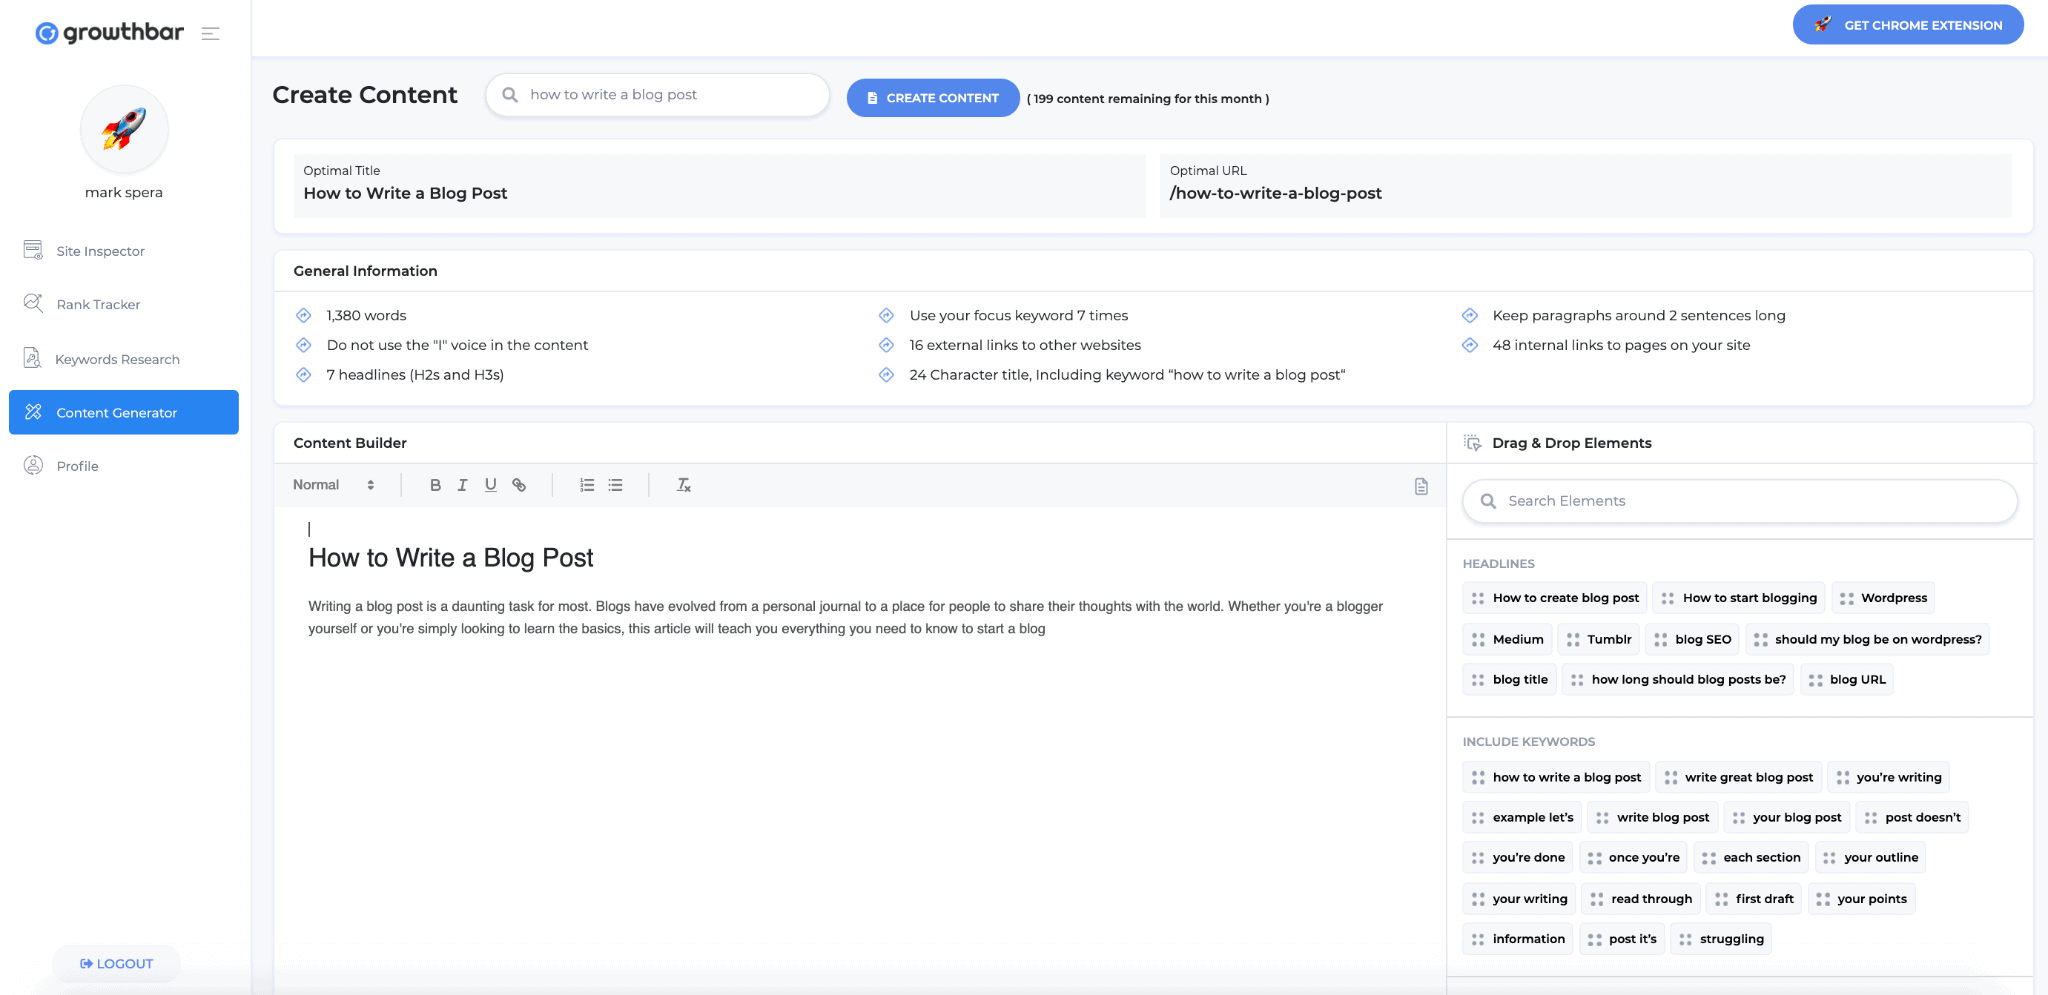The image size is (2048, 995).
Task: Create a bulleted list in the editor
Action: click(616, 485)
